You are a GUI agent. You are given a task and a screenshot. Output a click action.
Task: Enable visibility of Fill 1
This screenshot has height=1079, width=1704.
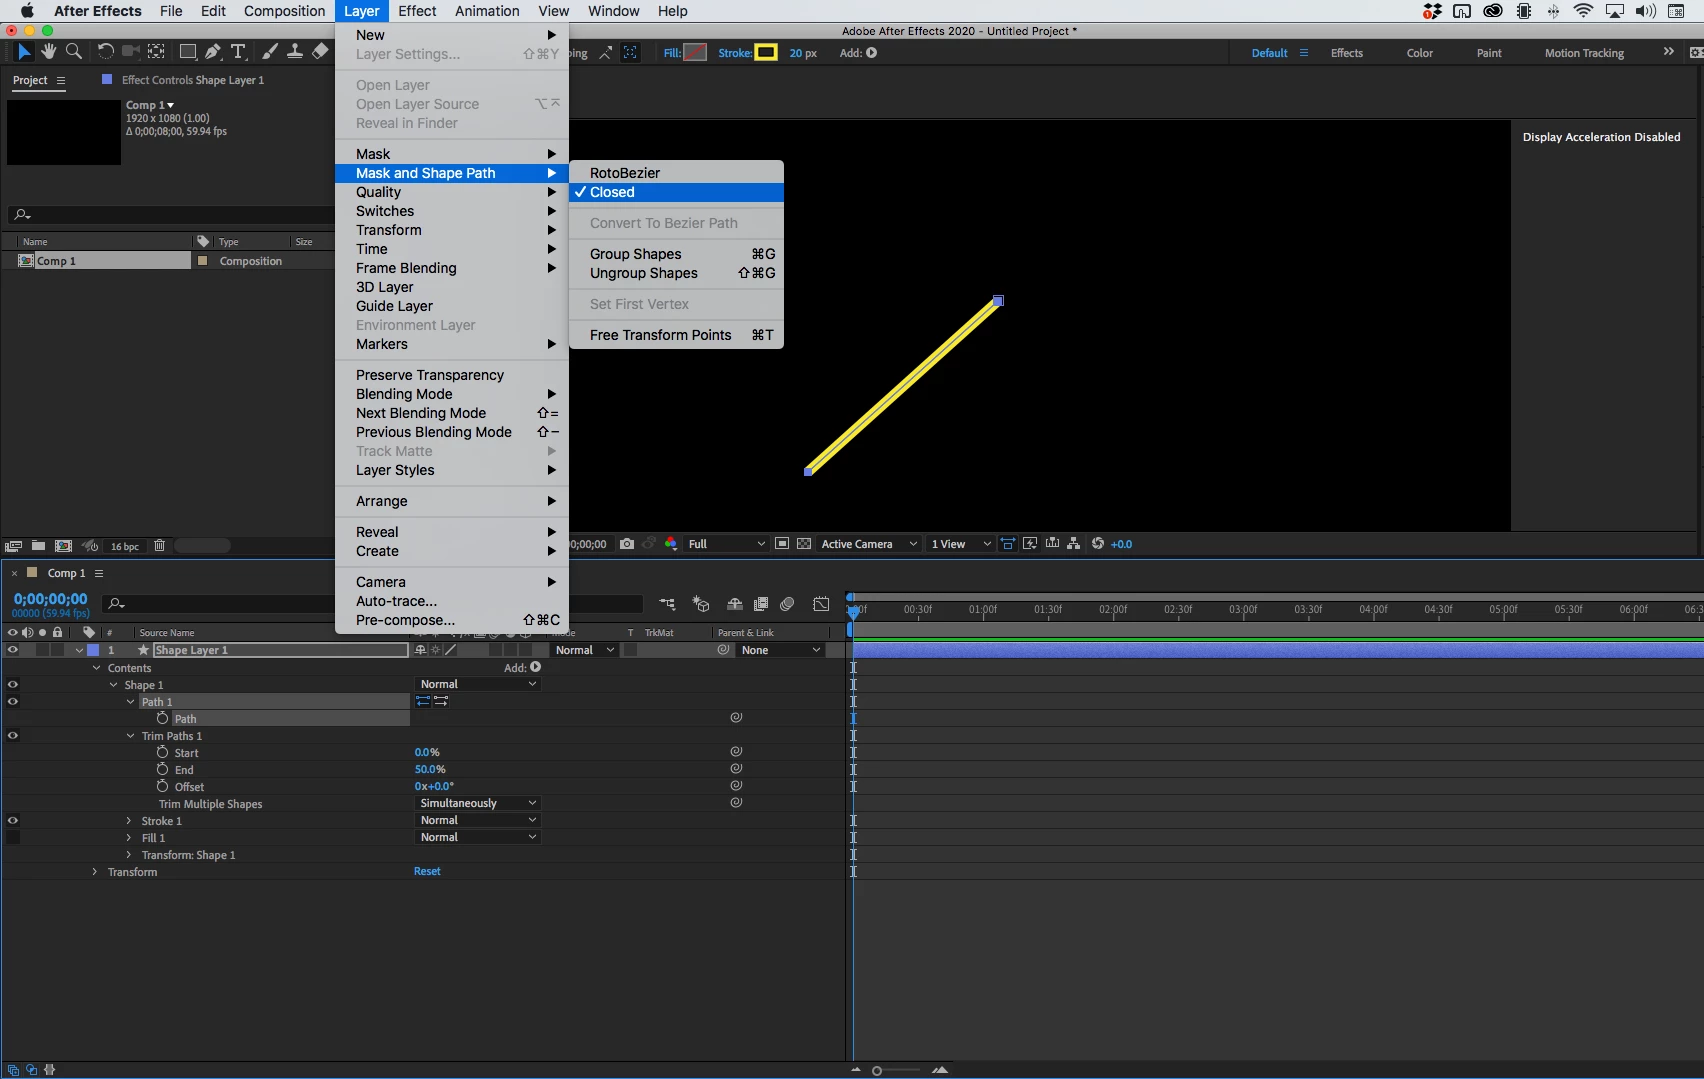click(x=12, y=838)
